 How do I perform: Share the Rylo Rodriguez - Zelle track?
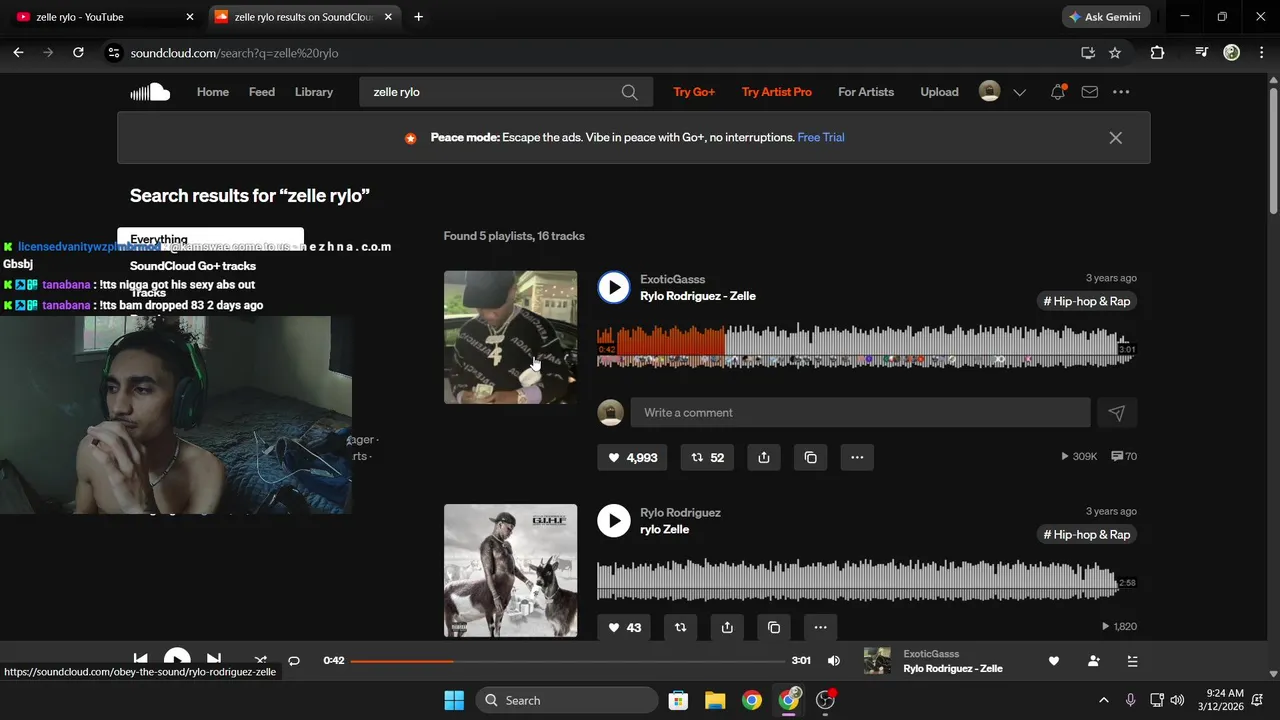click(x=764, y=457)
